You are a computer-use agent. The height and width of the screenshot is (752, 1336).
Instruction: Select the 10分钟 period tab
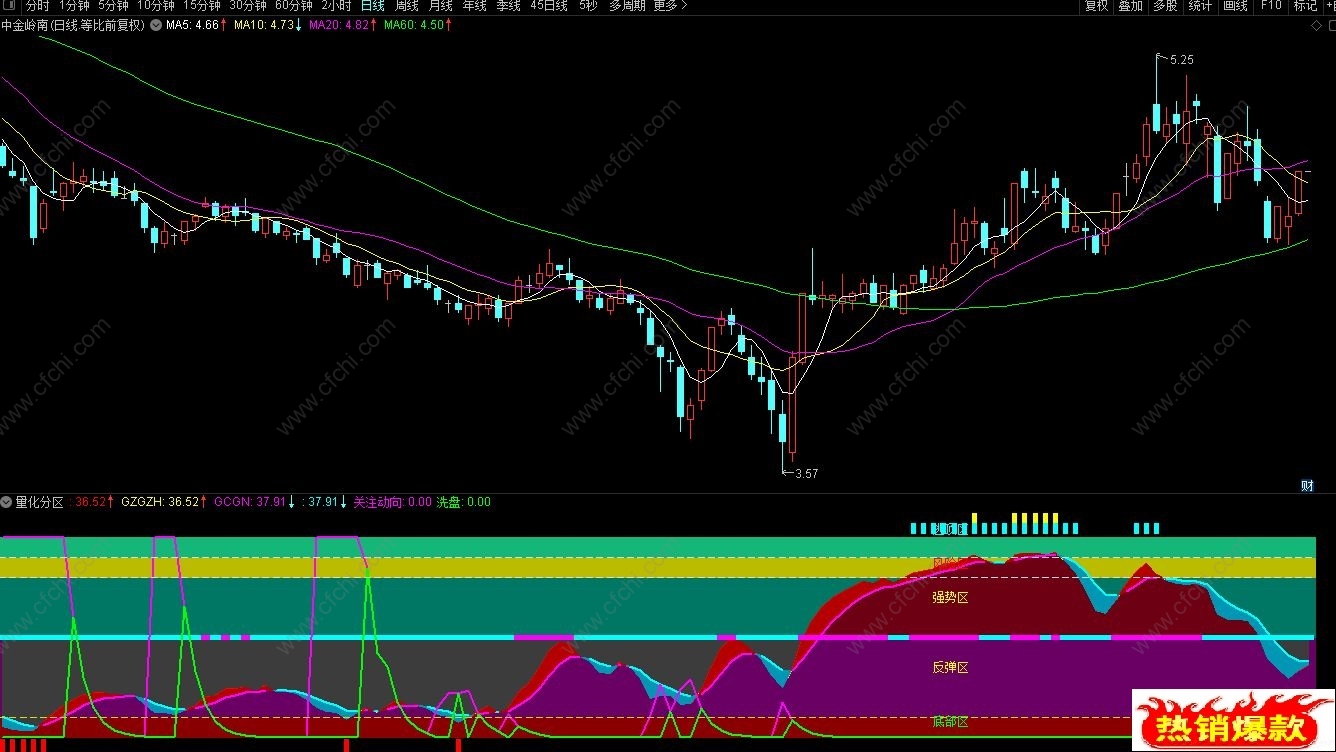(x=156, y=6)
